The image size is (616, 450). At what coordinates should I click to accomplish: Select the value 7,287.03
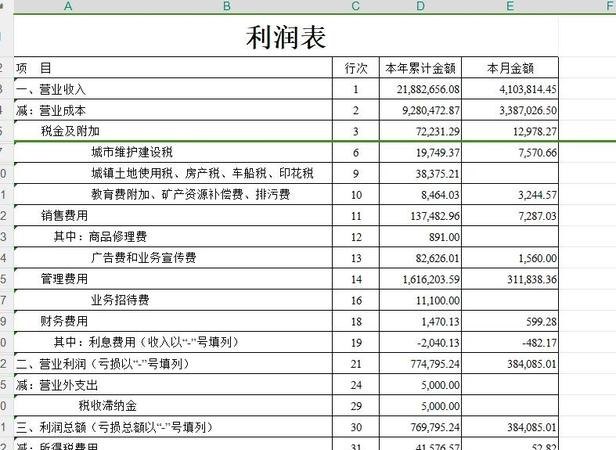coord(537,216)
